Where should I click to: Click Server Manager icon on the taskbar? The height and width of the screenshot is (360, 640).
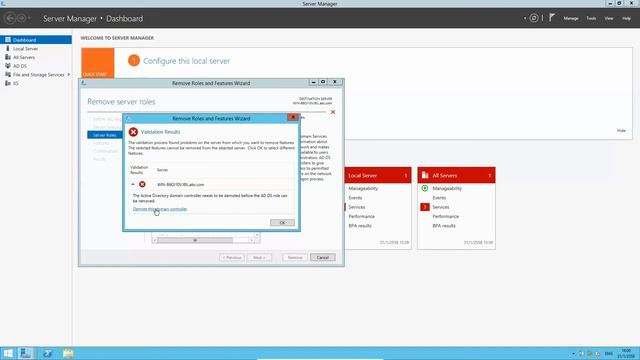click(26, 353)
